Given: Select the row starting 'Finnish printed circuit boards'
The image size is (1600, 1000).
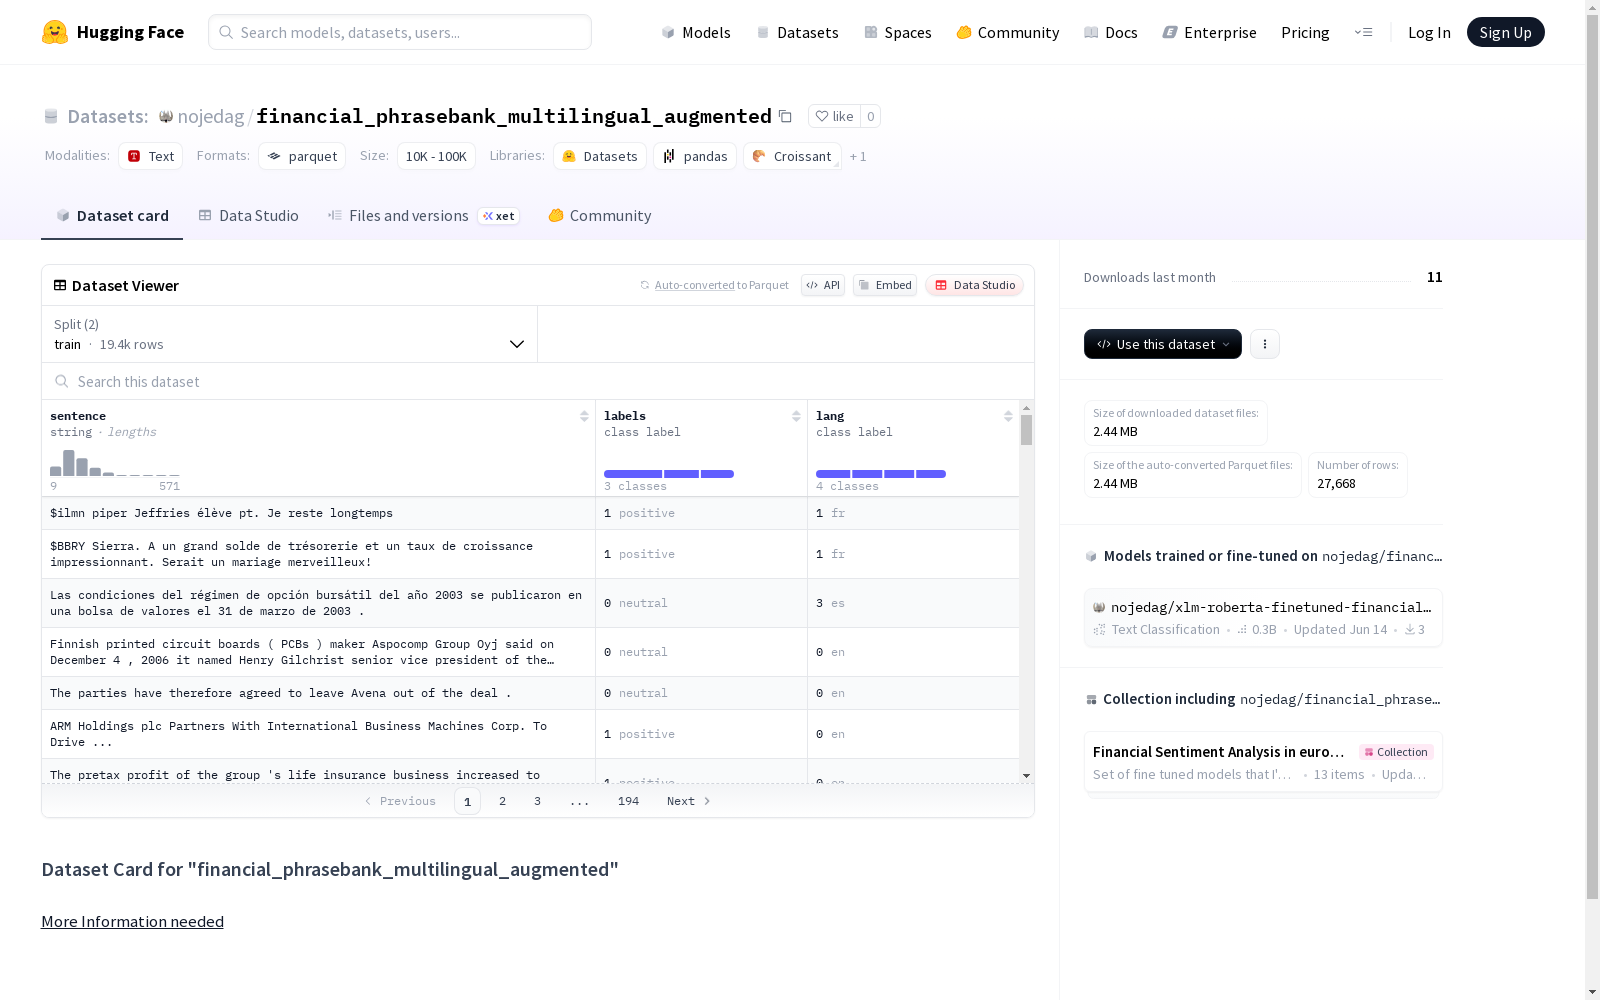Looking at the screenshot, I should (x=530, y=652).
